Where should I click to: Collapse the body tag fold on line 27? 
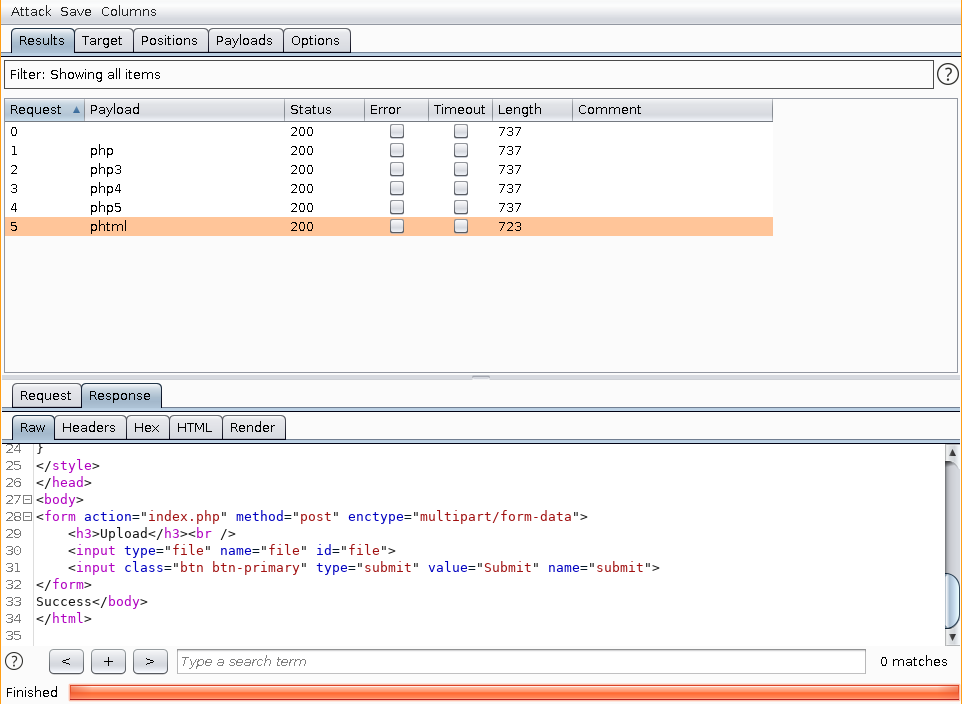click(27, 499)
